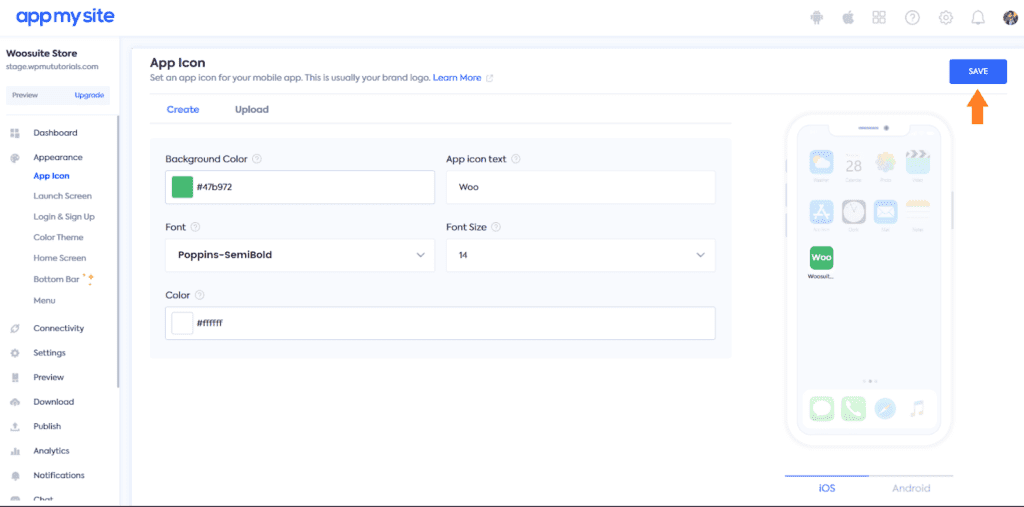Click the Learn More link
Screen dimensions: 1024x507
(456, 78)
